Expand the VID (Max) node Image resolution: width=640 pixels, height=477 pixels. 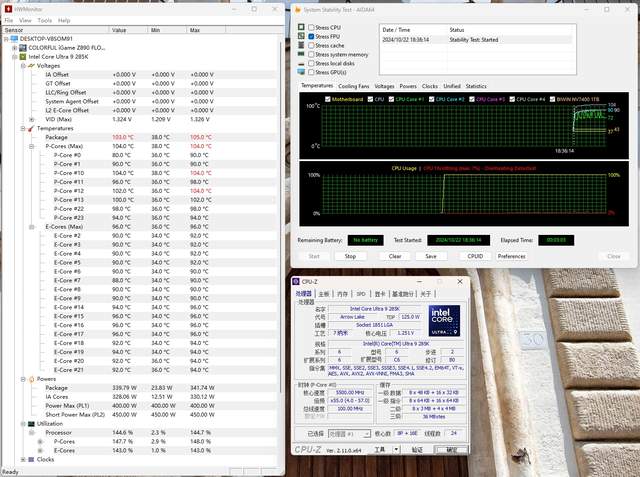pyautogui.click(x=32, y=120)
